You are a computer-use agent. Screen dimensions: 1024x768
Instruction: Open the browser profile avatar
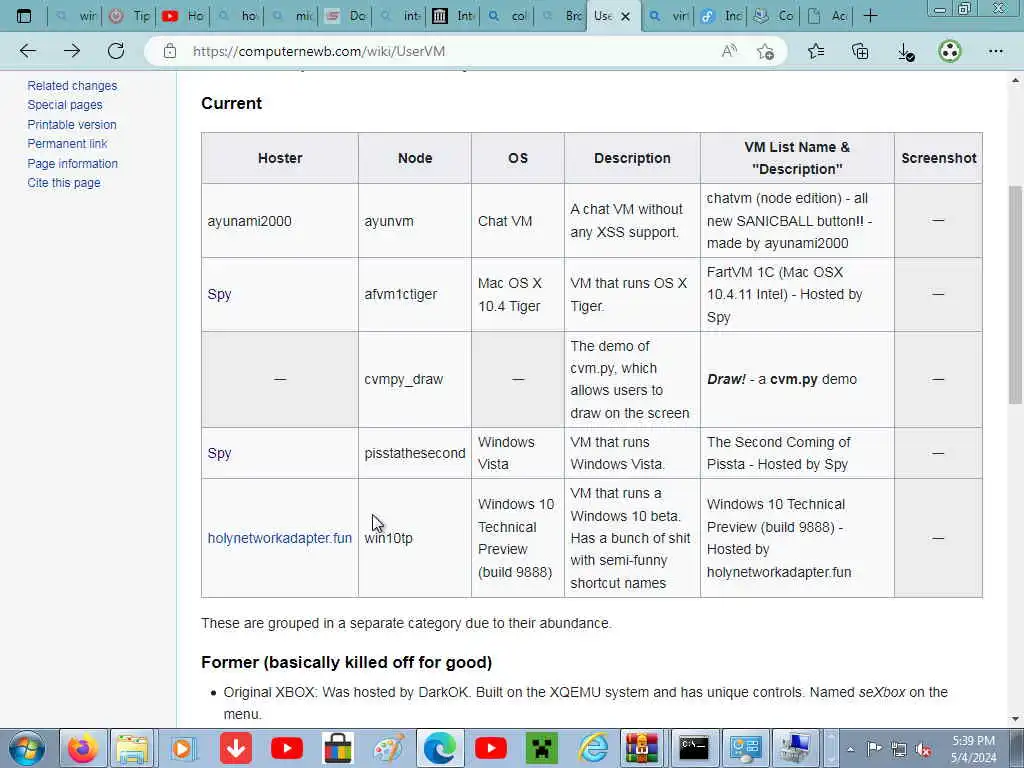coord(950,51)
